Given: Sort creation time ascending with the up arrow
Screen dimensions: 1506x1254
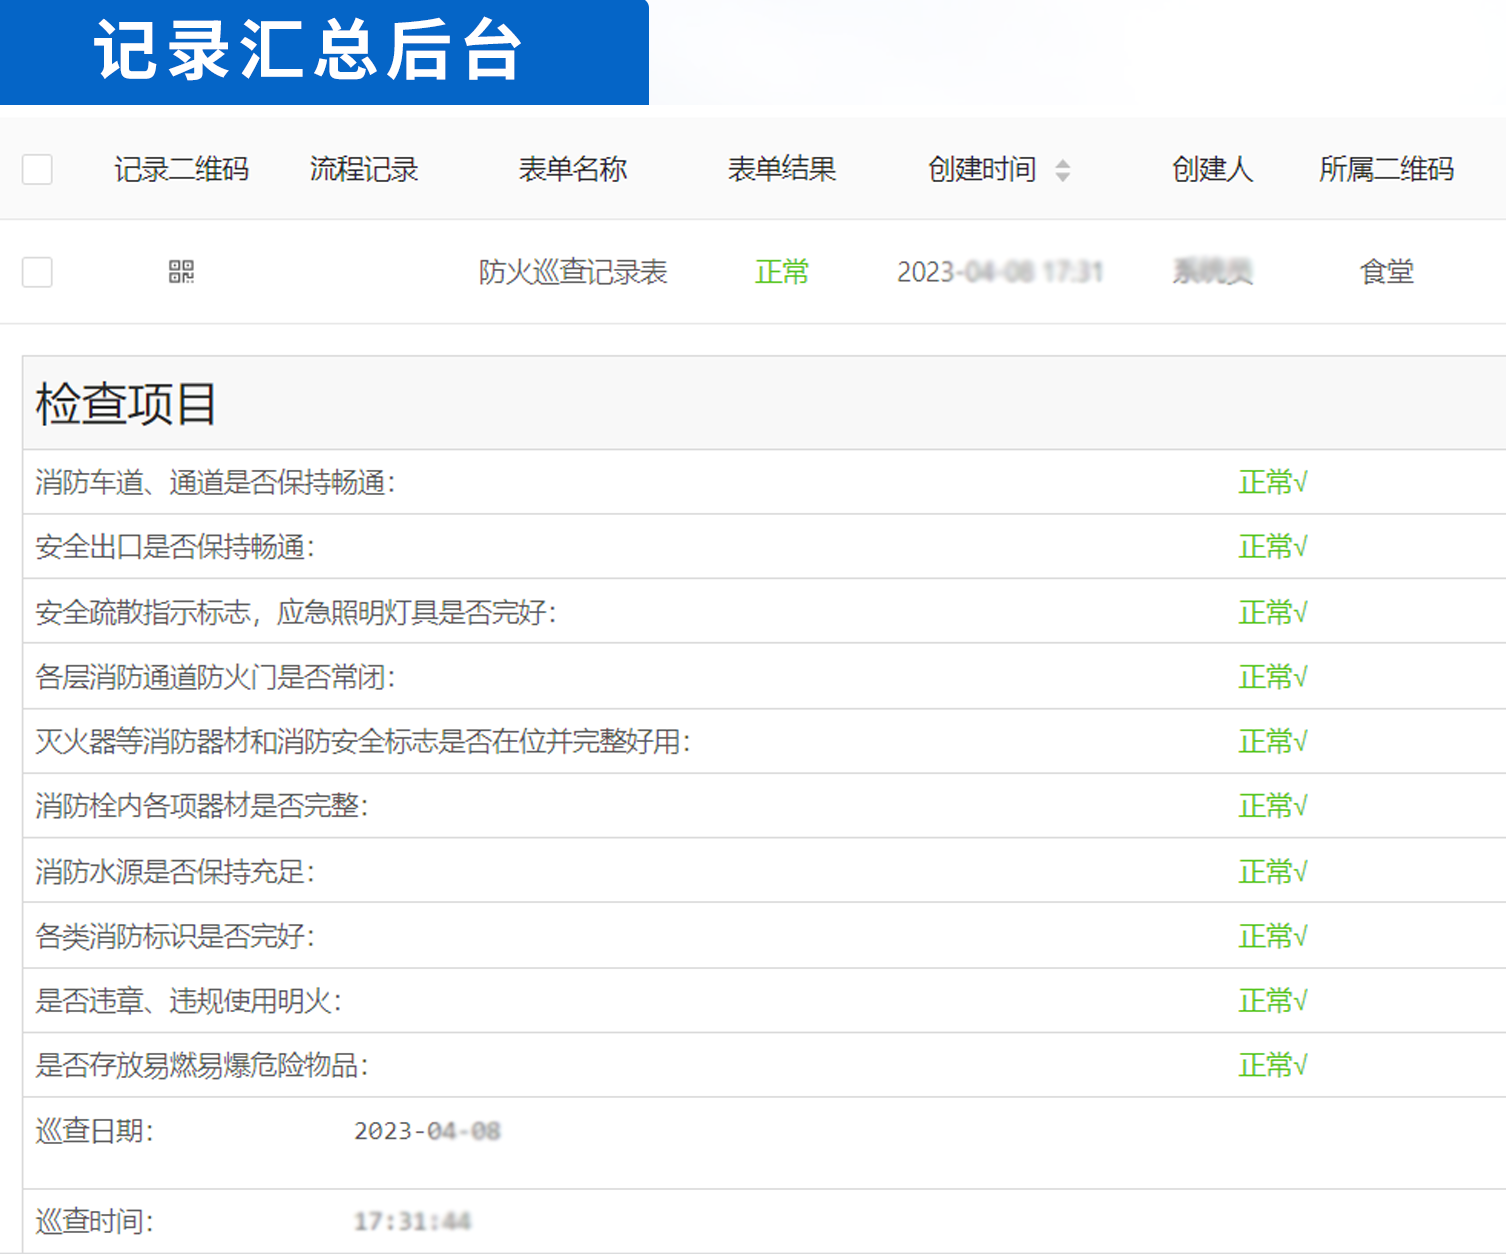Looking at the screenshot, I should (x=1063, y=162).
